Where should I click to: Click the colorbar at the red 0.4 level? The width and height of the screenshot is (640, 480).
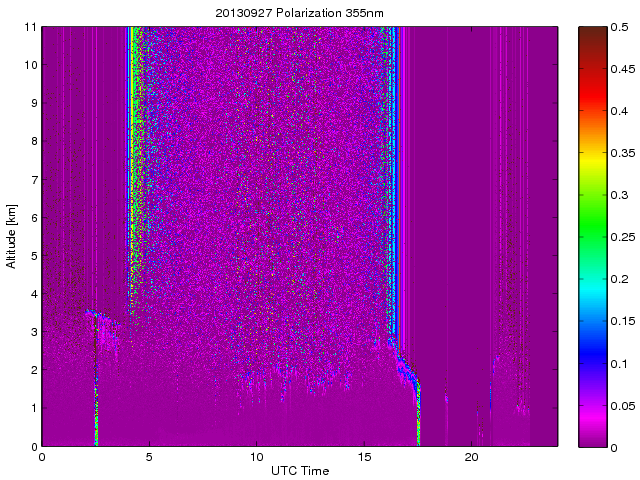(593, 111)
